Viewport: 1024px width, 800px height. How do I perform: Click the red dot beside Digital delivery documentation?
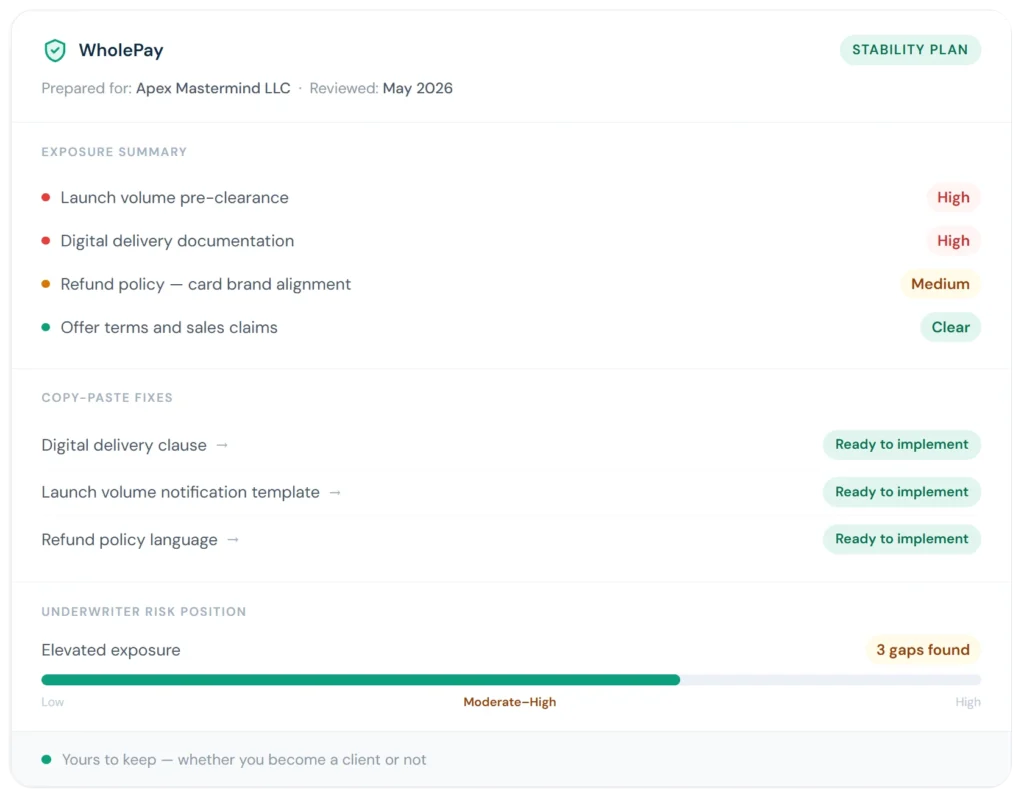point(46,240)
